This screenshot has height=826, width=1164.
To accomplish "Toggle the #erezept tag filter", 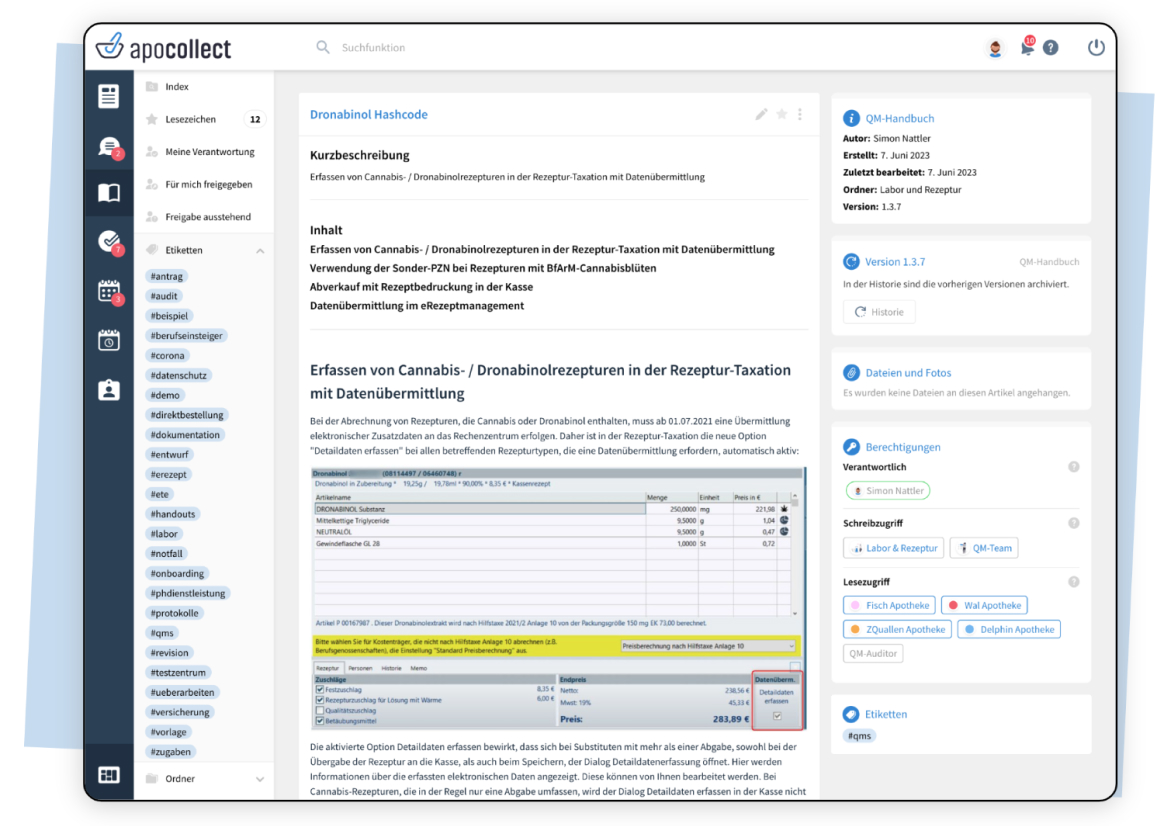I will pos(168,474).
